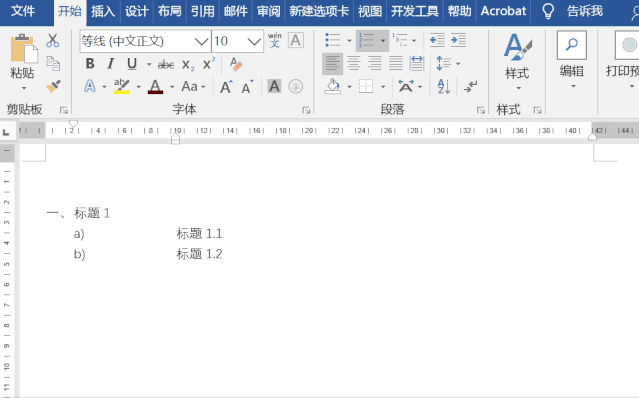Click the Clear Formatting eraser icon
The image size is (639, 398).
[236, 64]
